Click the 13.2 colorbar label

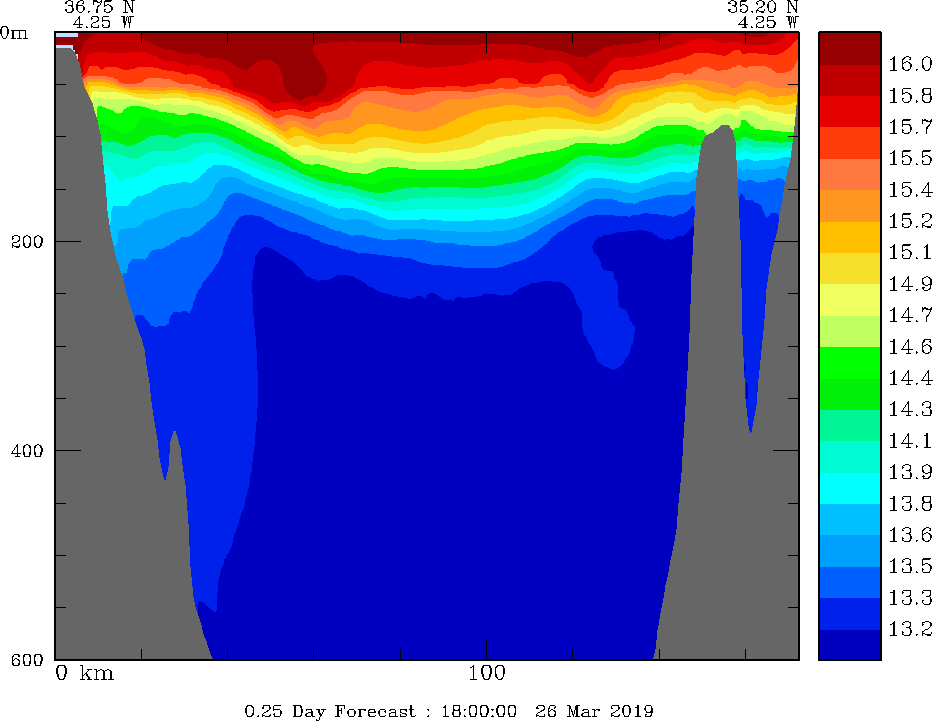(910, 629)
